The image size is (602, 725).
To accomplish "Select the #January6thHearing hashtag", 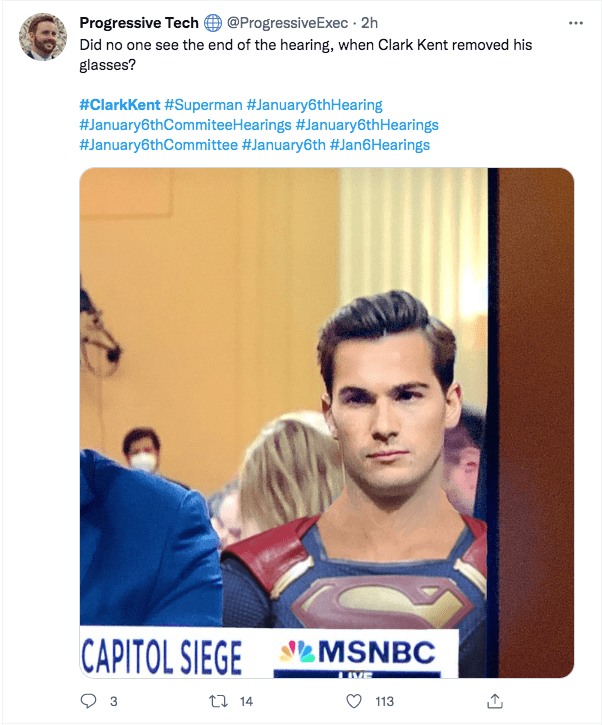I will click(x=314, y=105).
